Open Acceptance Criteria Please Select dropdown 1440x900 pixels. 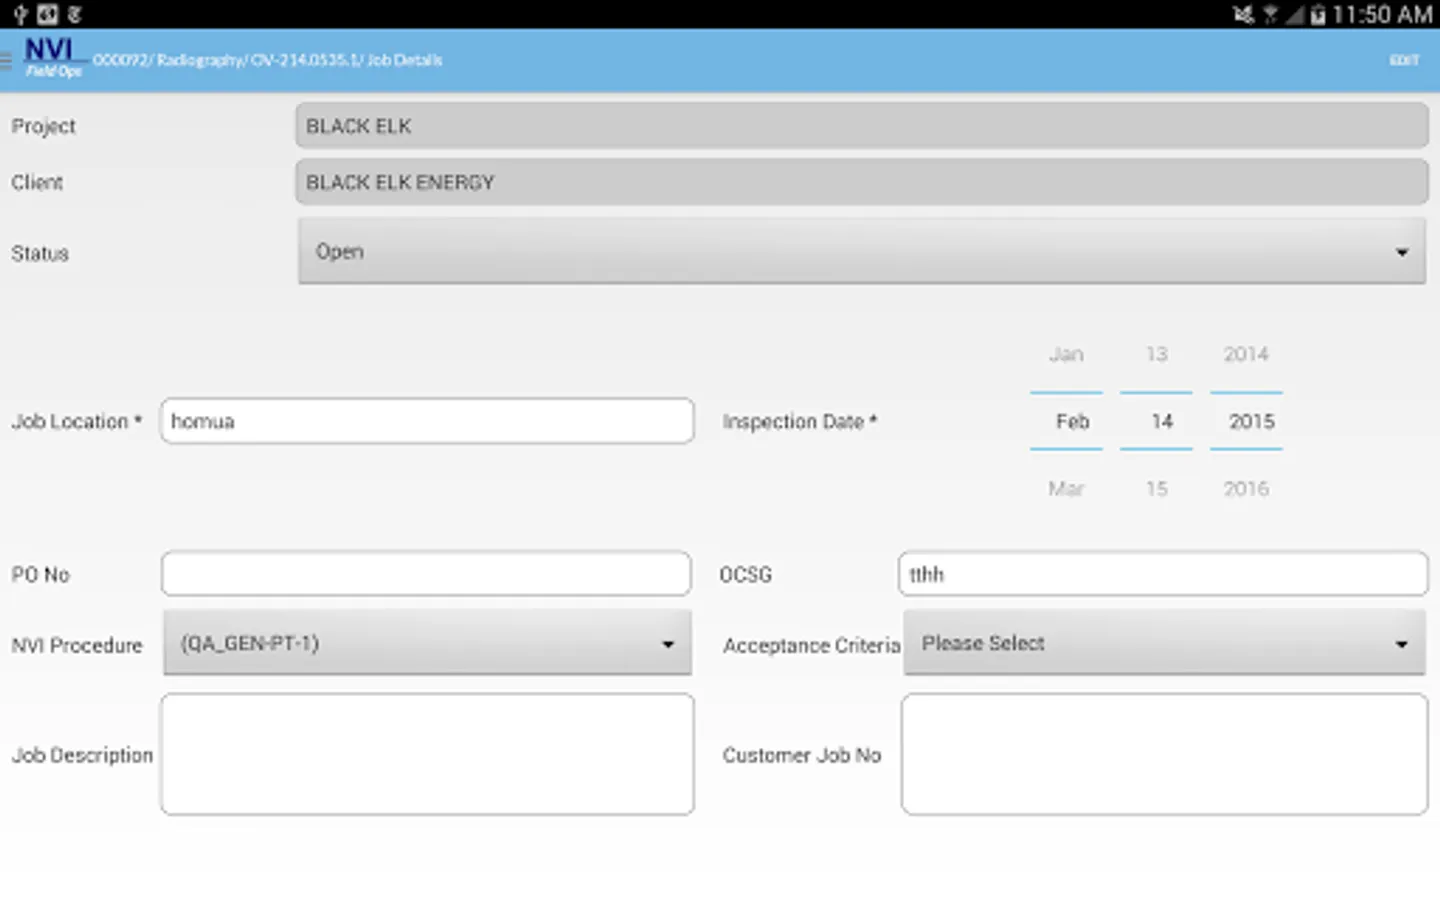pos(1165,643)
